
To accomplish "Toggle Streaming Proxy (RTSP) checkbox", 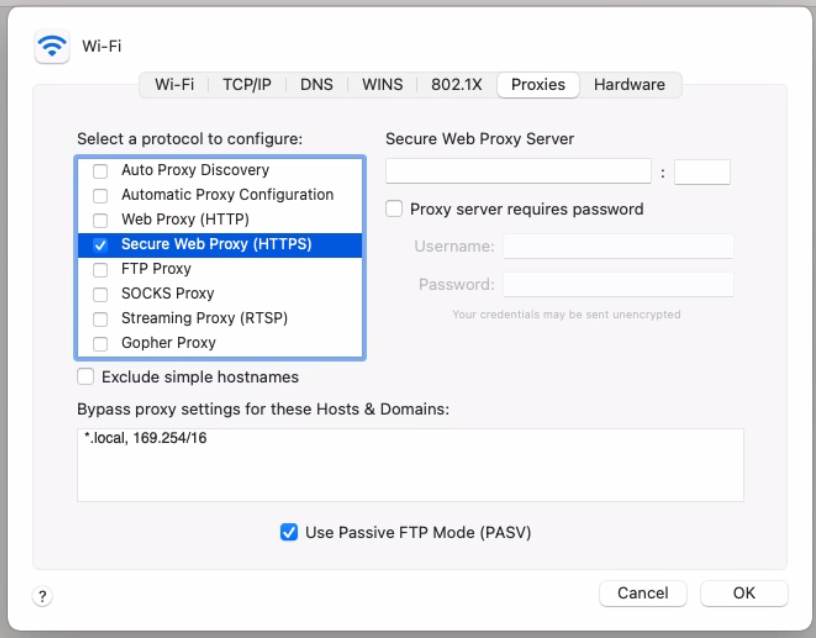I will pyautogui.click(x=100, y=319).
